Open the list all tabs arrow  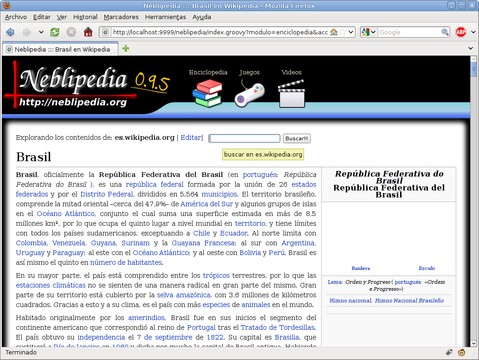click(x=471, y=49)
